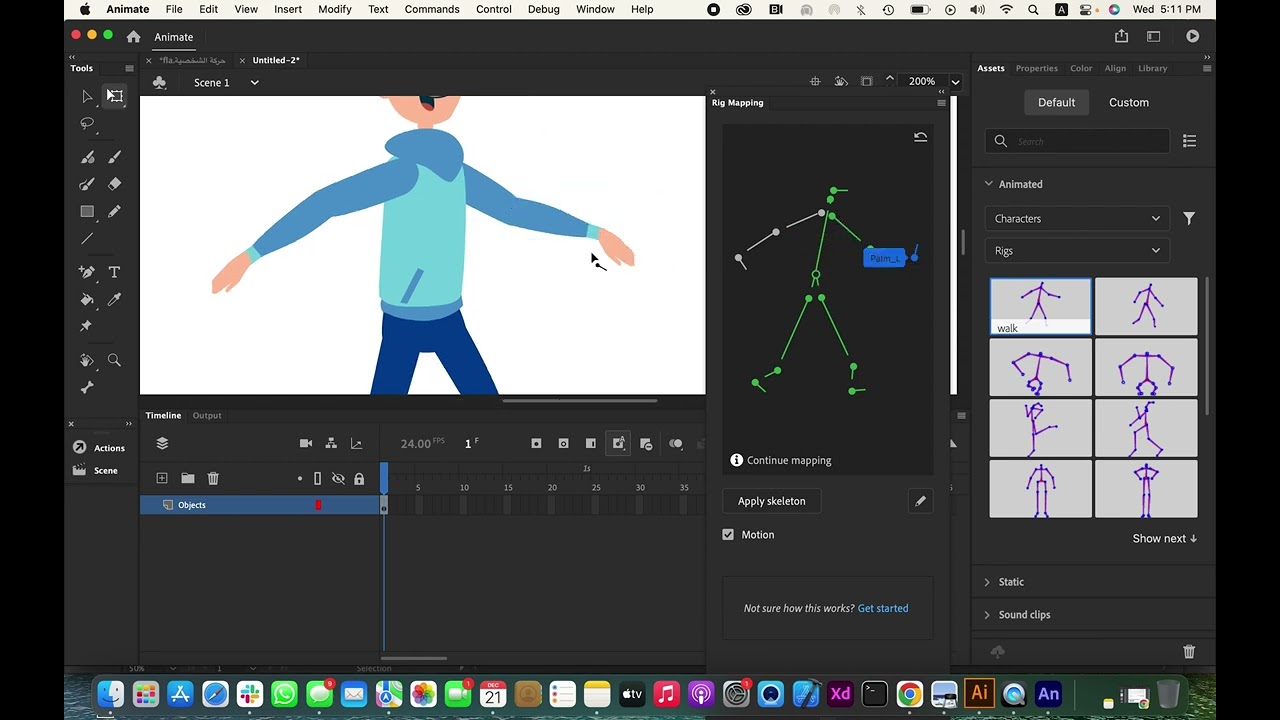Select the Paint Bucket tool

pyautogui.click(x=87, y=299)
